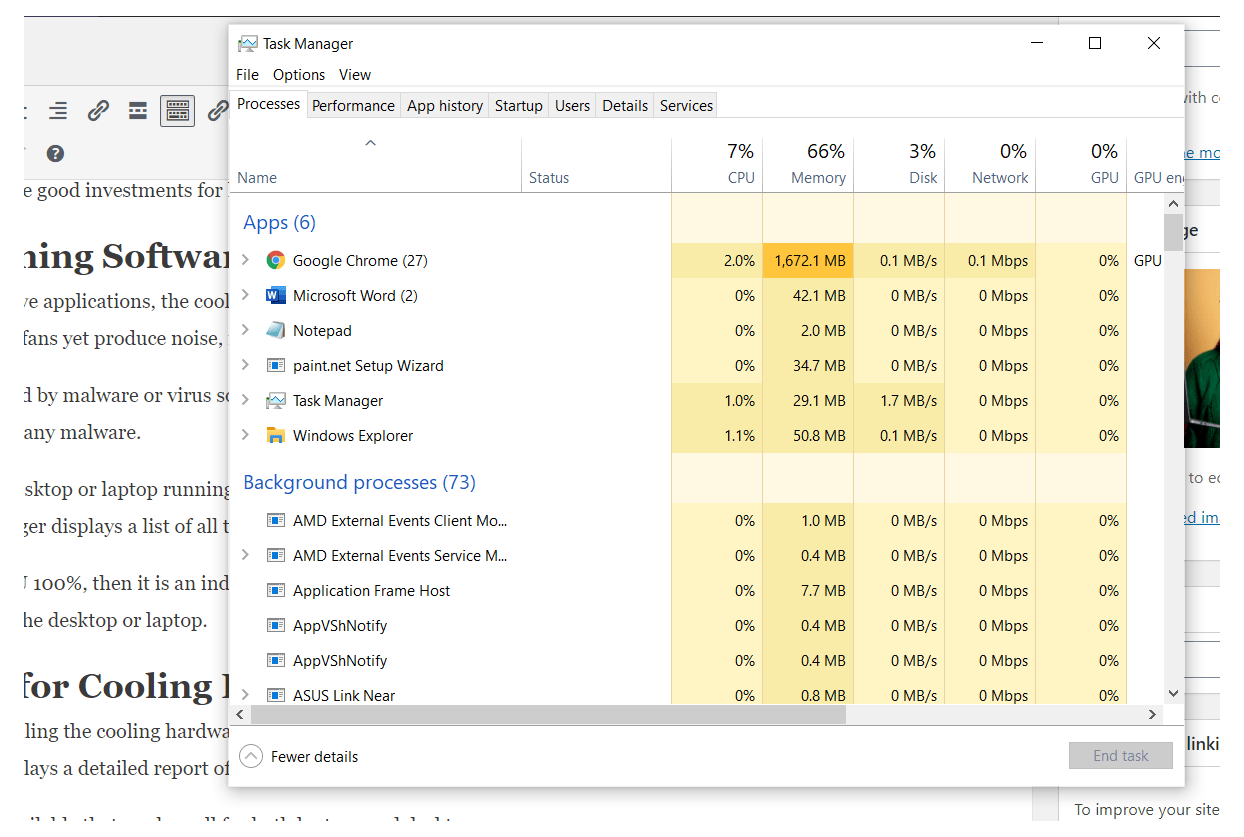The width and height of the screenshot is (1244, 837).
Task: Click the End task button
Action: click(1120, 755)
